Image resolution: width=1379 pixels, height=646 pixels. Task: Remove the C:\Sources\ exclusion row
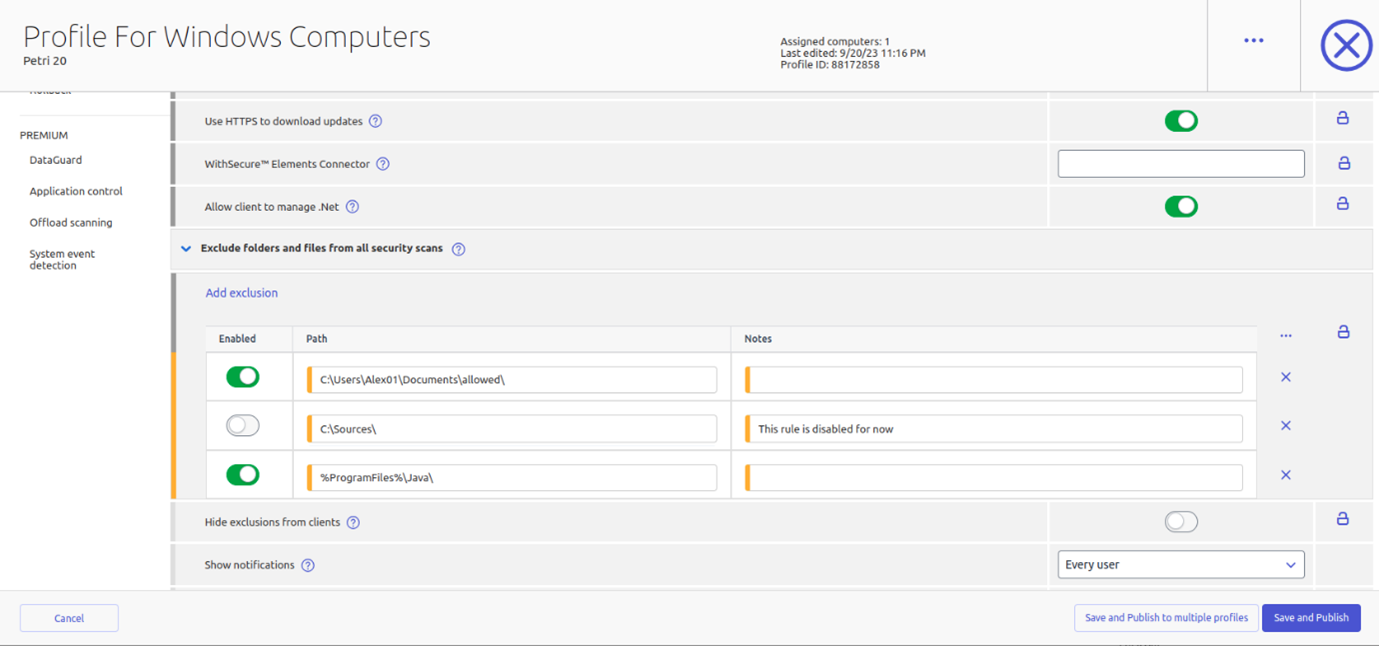coord(1286,426)
